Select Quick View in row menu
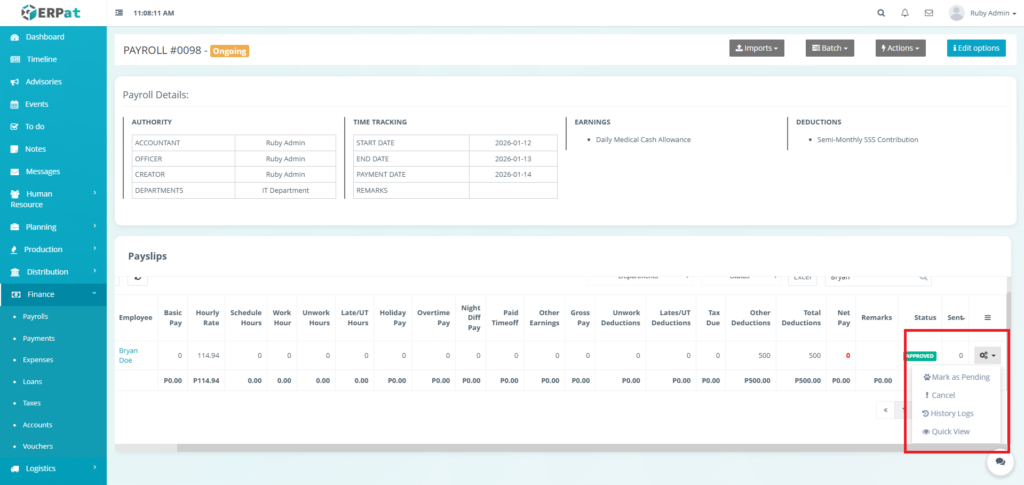1024x485 pixels. coord(949,431)
